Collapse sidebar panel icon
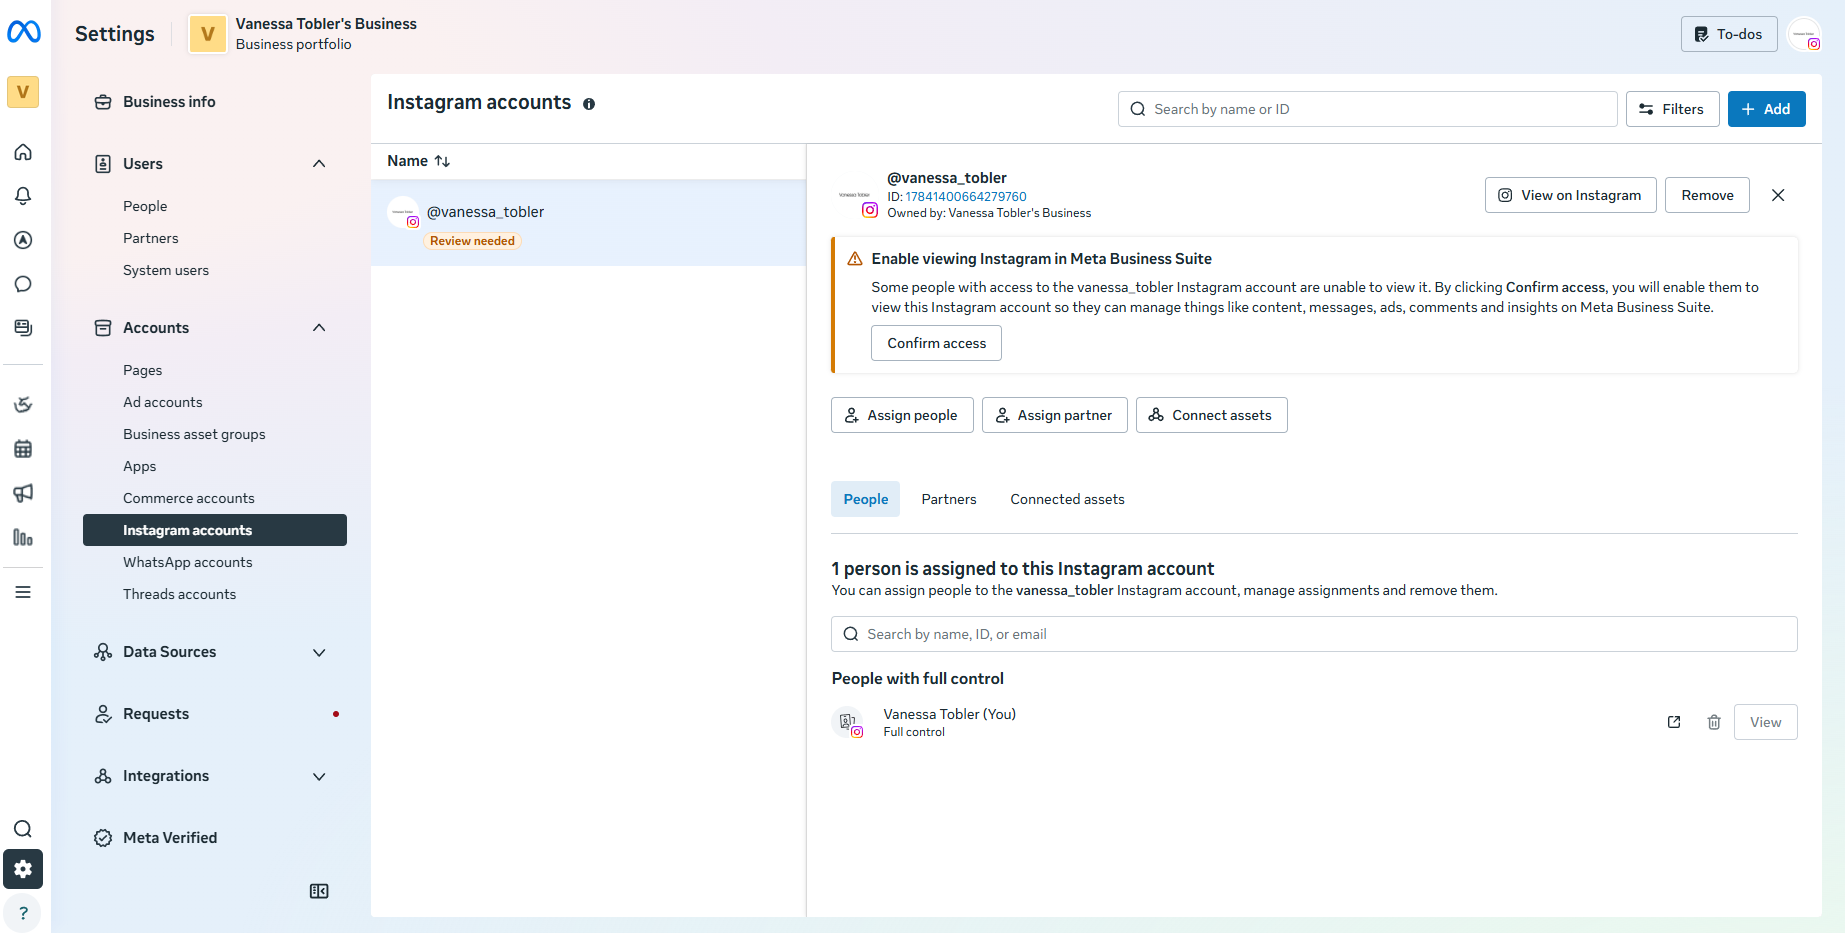This screenshot has height=933, width=1845. [319, 891]
